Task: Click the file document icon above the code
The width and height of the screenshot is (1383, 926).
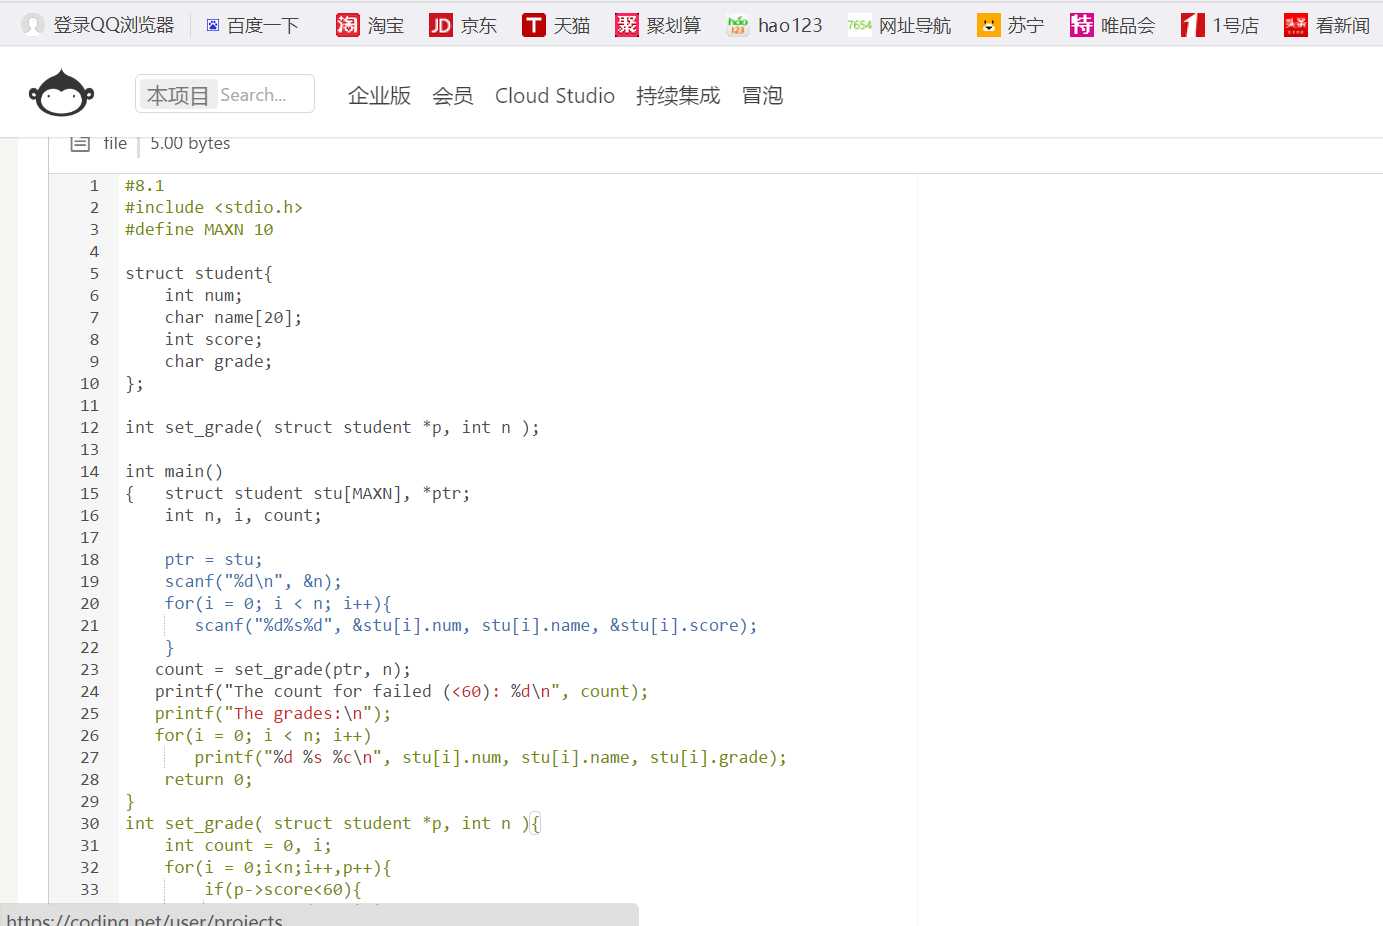Action: [x=80, y=143]
